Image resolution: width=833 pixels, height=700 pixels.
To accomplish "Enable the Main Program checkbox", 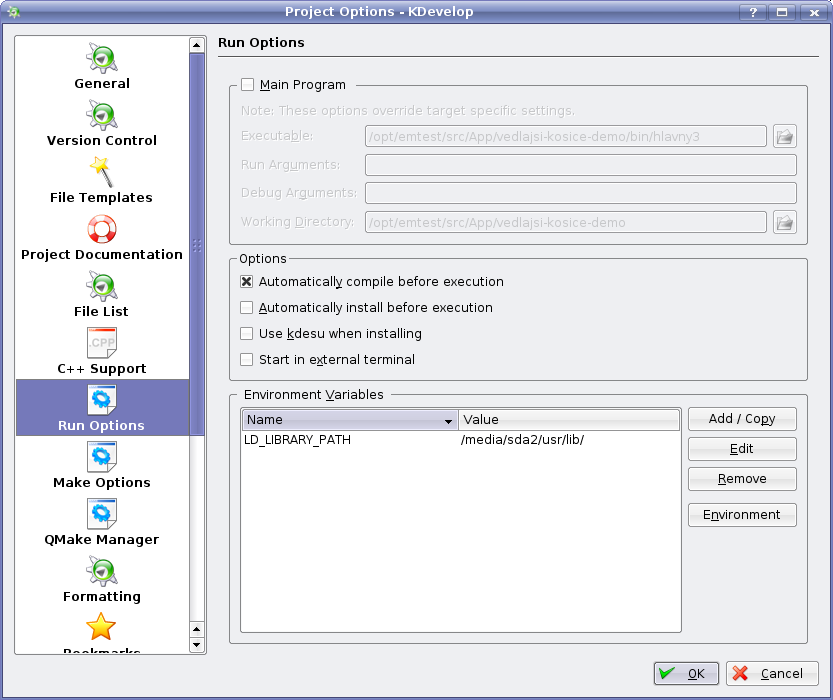I will 248,85.
